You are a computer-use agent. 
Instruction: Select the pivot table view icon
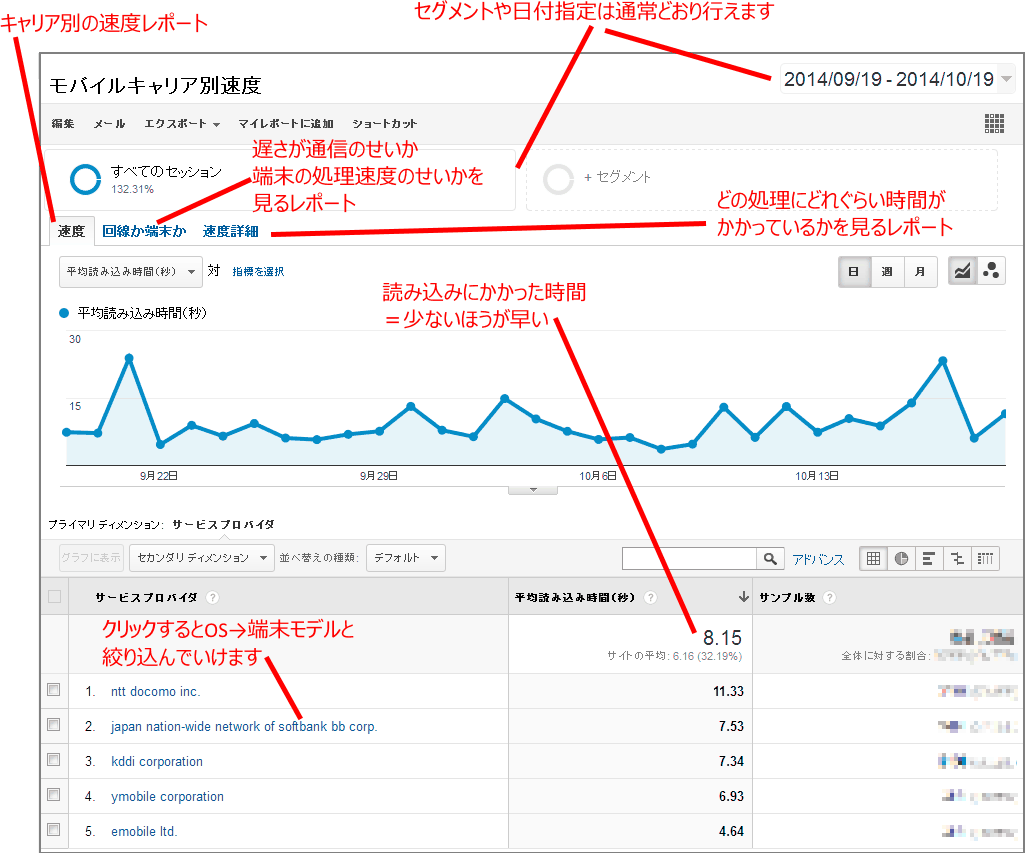point(985,559)
